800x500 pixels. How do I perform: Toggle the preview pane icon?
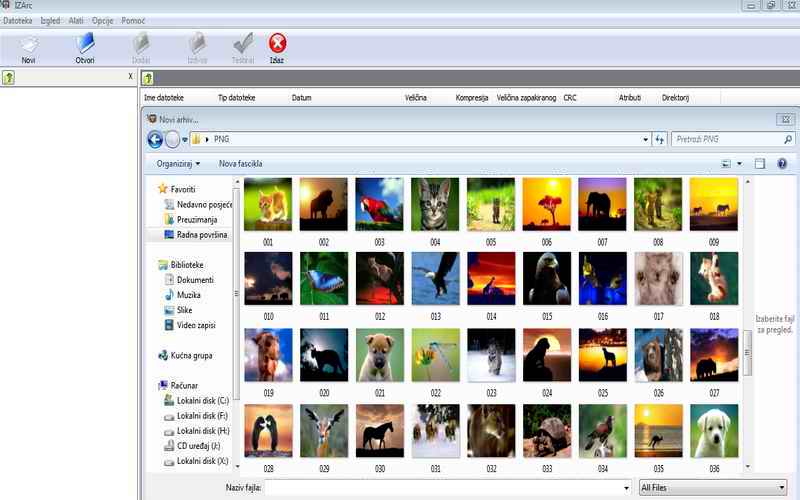[x=760, y=163]
